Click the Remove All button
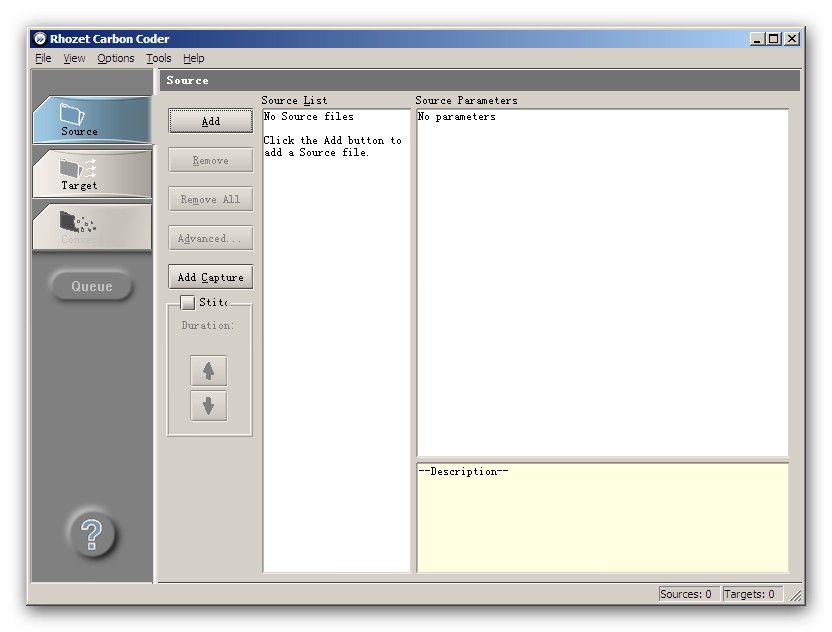Image resolution: width=832 pixels, height=632 pixels. 211,199
